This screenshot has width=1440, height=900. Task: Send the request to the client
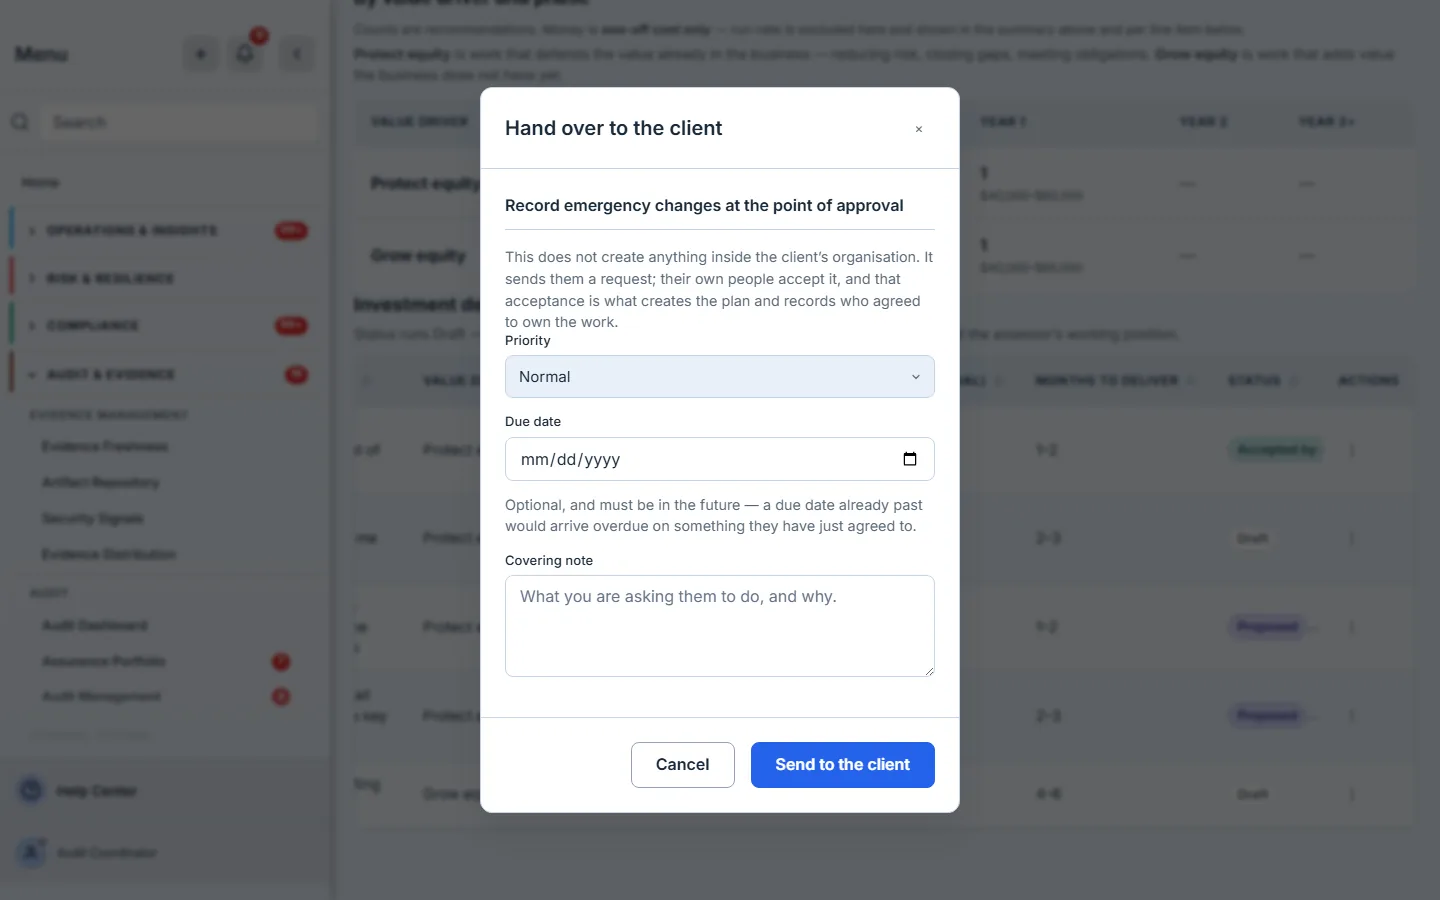tap(843, 765)
